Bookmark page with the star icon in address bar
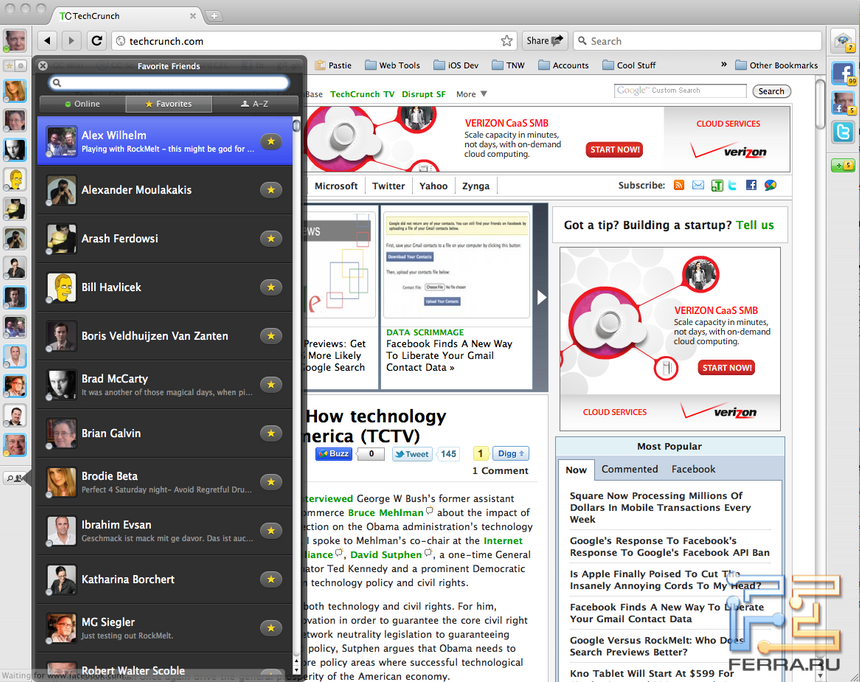 tap(506, 41)
